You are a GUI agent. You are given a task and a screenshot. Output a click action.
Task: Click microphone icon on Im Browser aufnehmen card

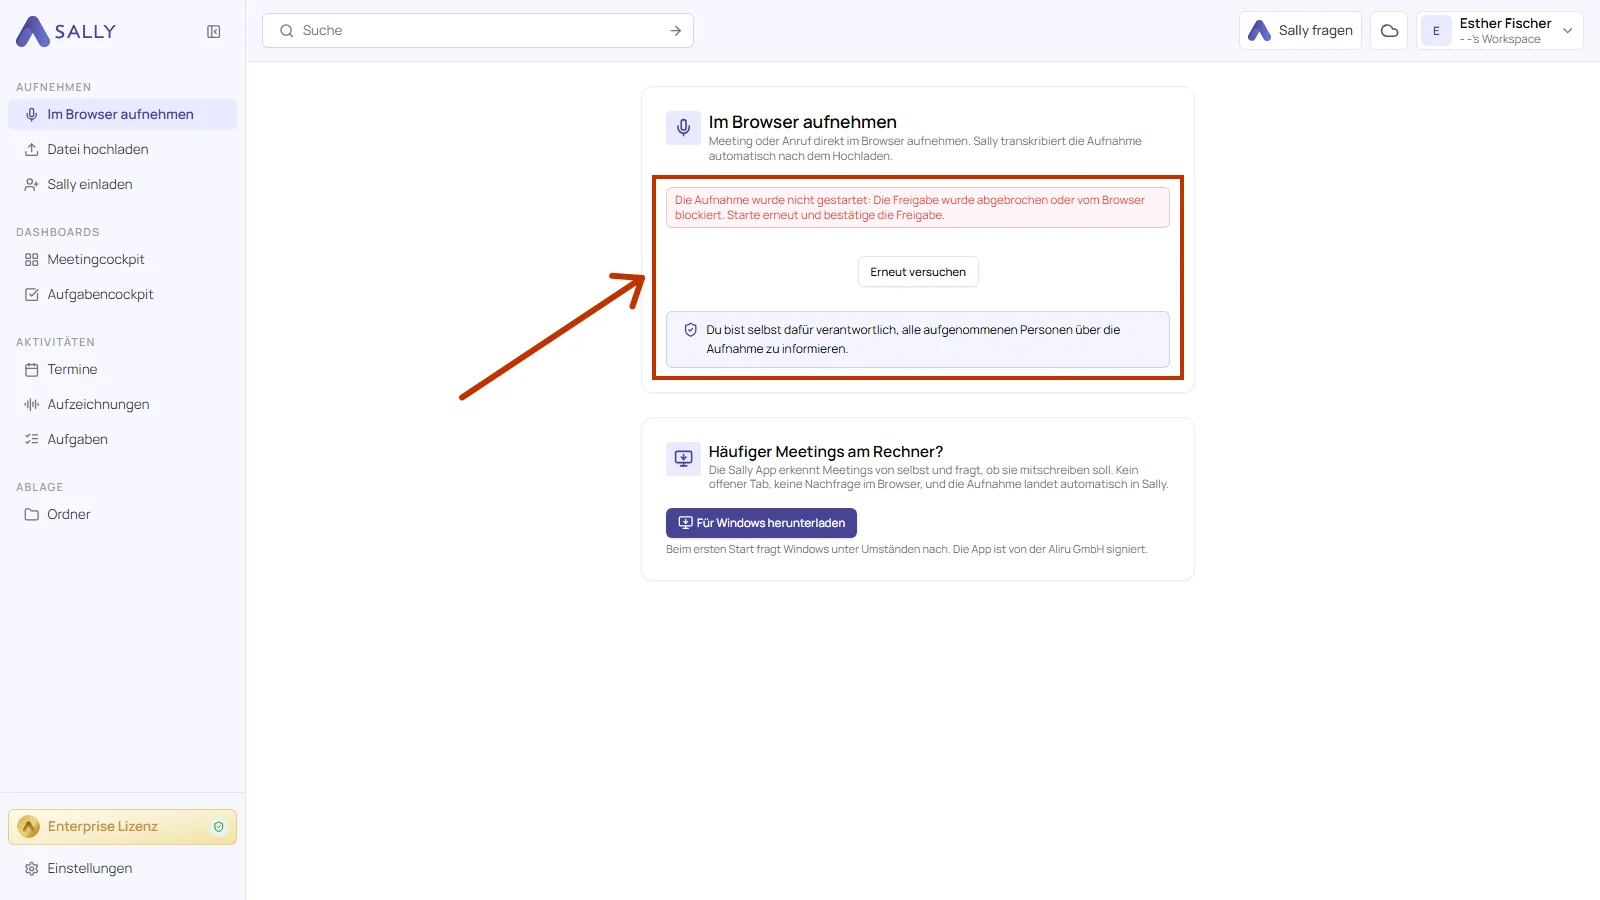click(683, 128)
